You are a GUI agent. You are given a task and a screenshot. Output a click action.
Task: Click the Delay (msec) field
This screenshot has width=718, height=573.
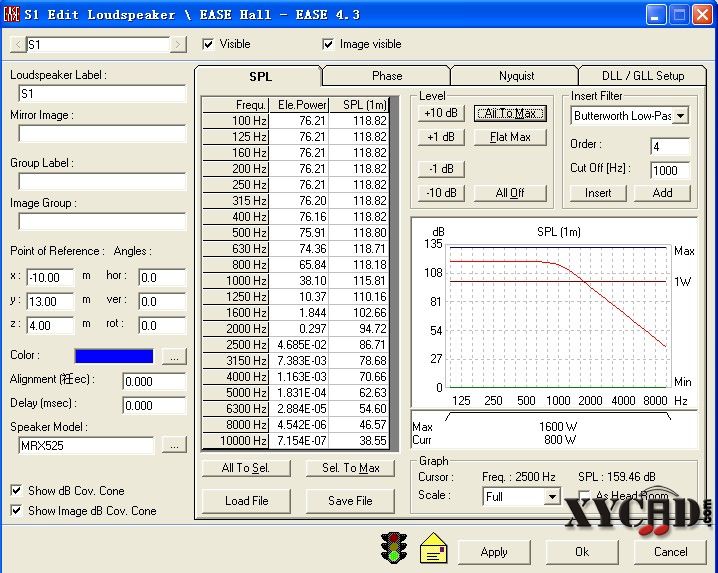(x=154, y=405)
